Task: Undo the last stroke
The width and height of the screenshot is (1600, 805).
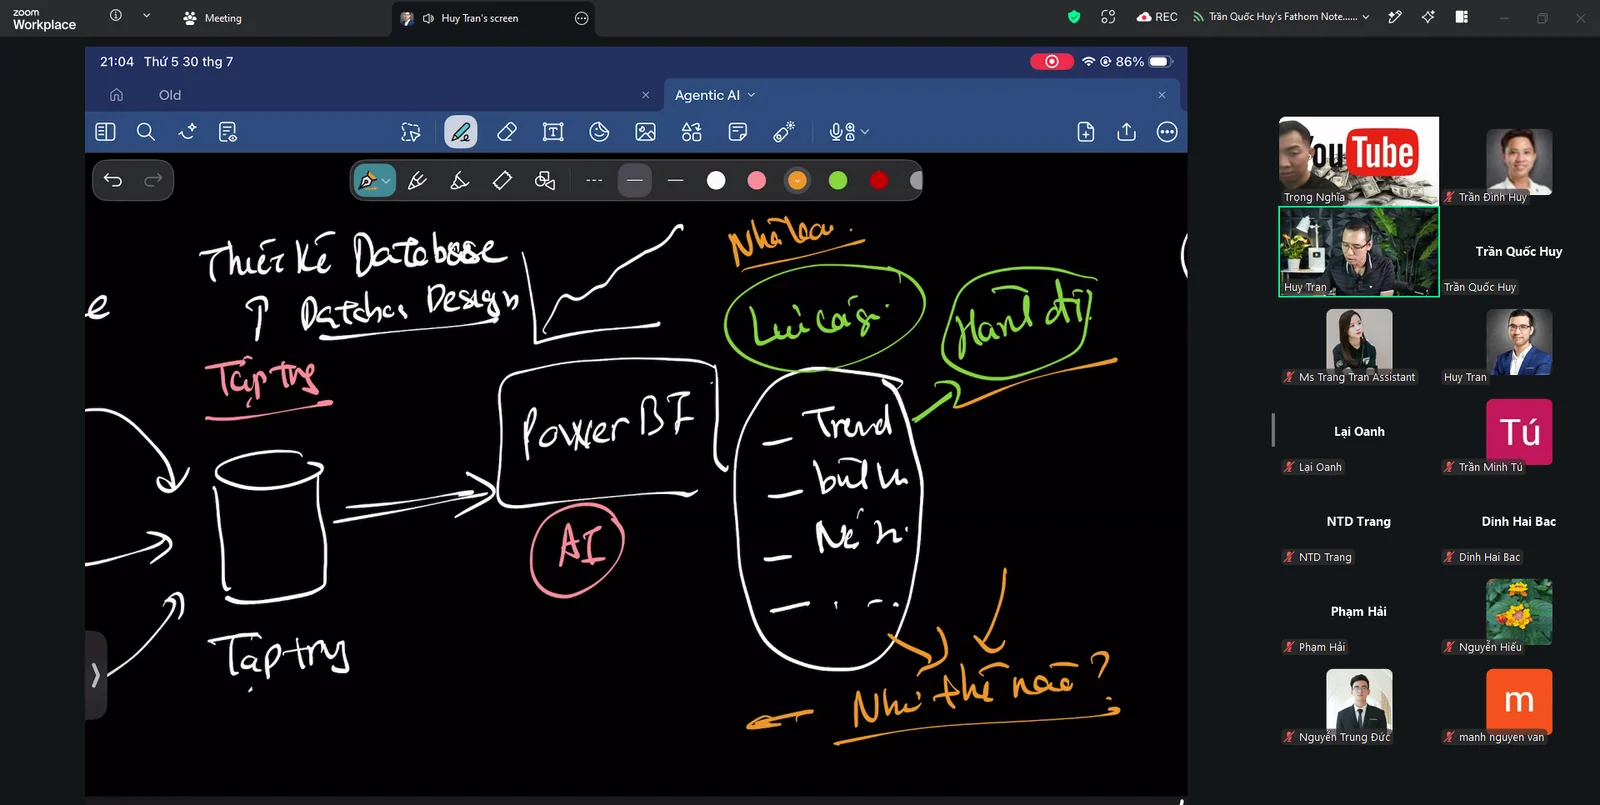Action: (113, 180)
